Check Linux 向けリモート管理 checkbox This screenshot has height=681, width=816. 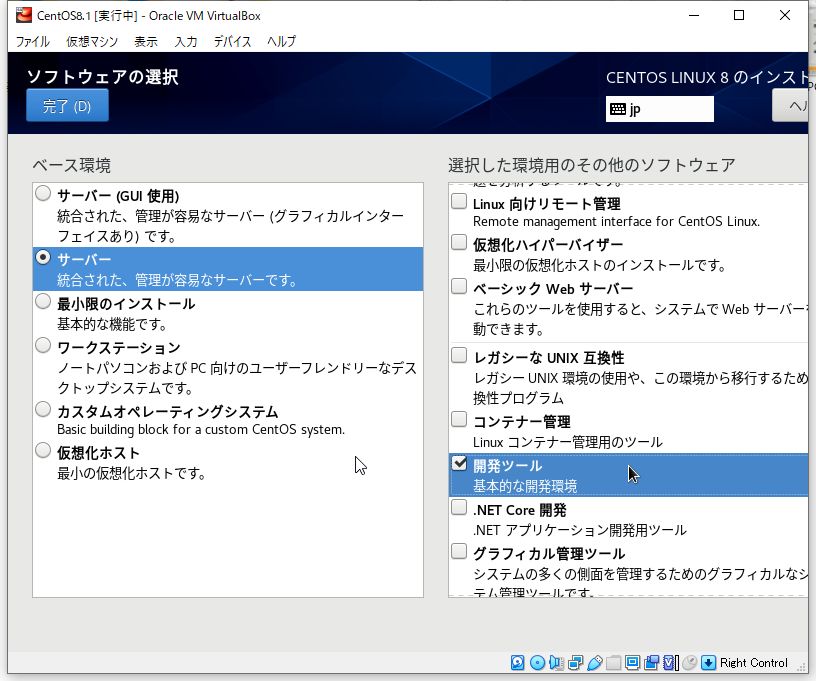(x=459, y=201)
